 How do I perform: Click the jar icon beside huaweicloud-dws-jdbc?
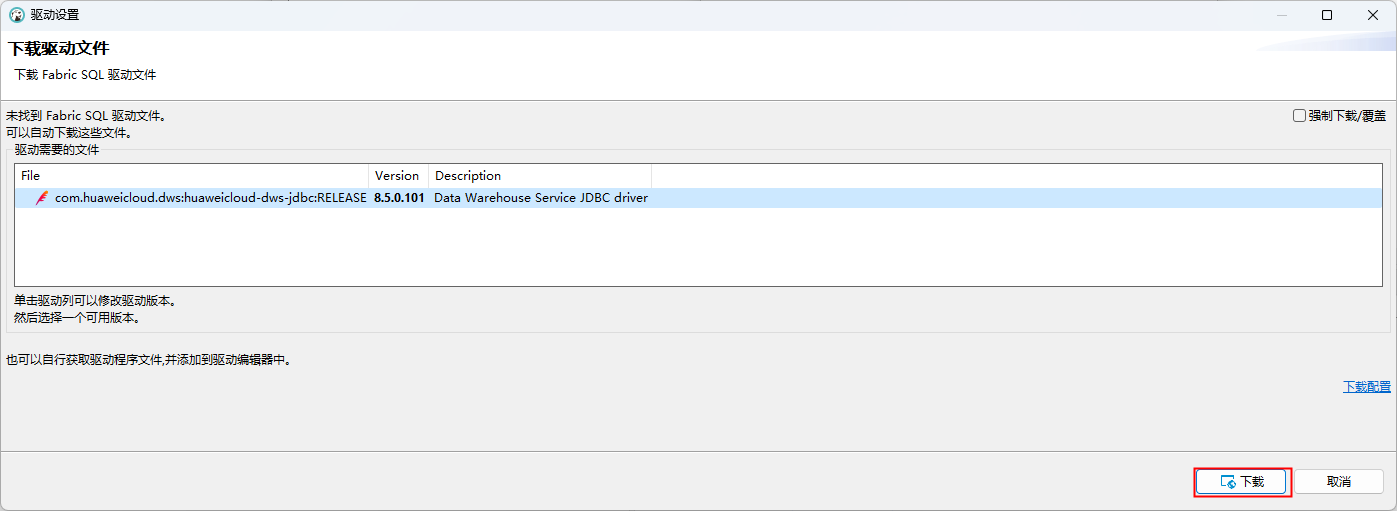click(x=42, y=198)
